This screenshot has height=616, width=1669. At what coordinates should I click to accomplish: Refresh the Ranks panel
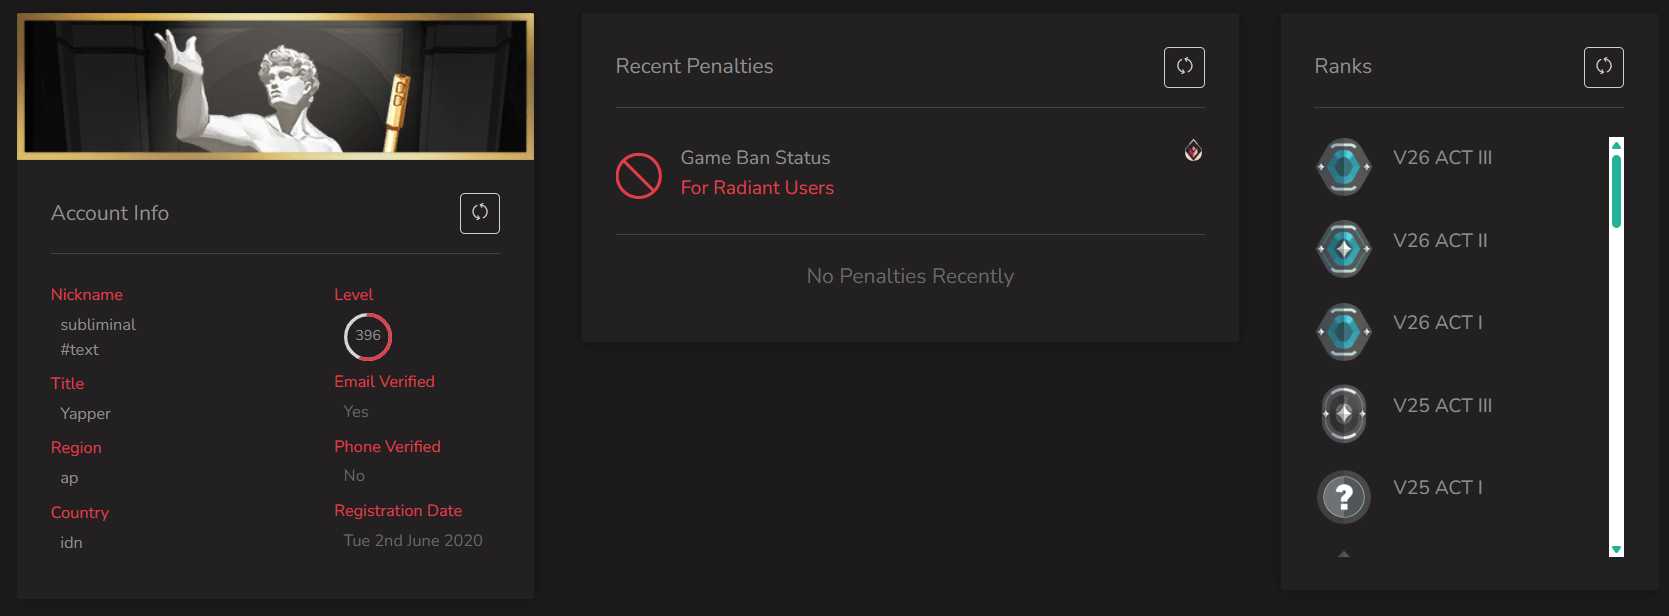(1604, 67)
